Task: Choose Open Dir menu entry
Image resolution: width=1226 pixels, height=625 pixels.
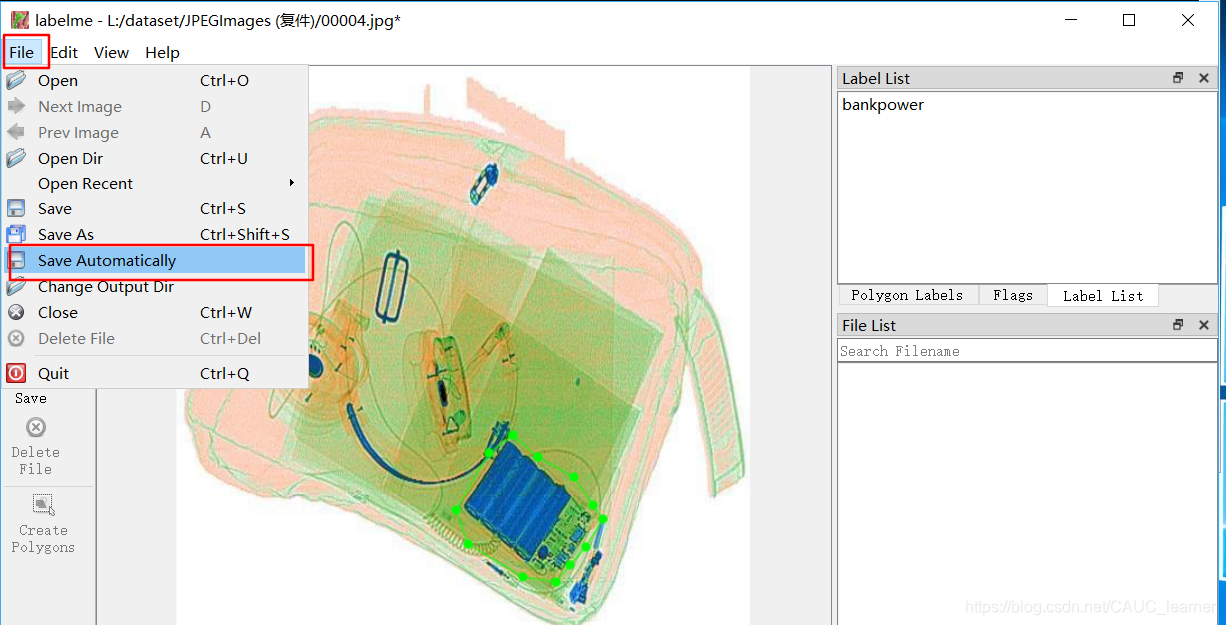Action: tap(155, 159)
